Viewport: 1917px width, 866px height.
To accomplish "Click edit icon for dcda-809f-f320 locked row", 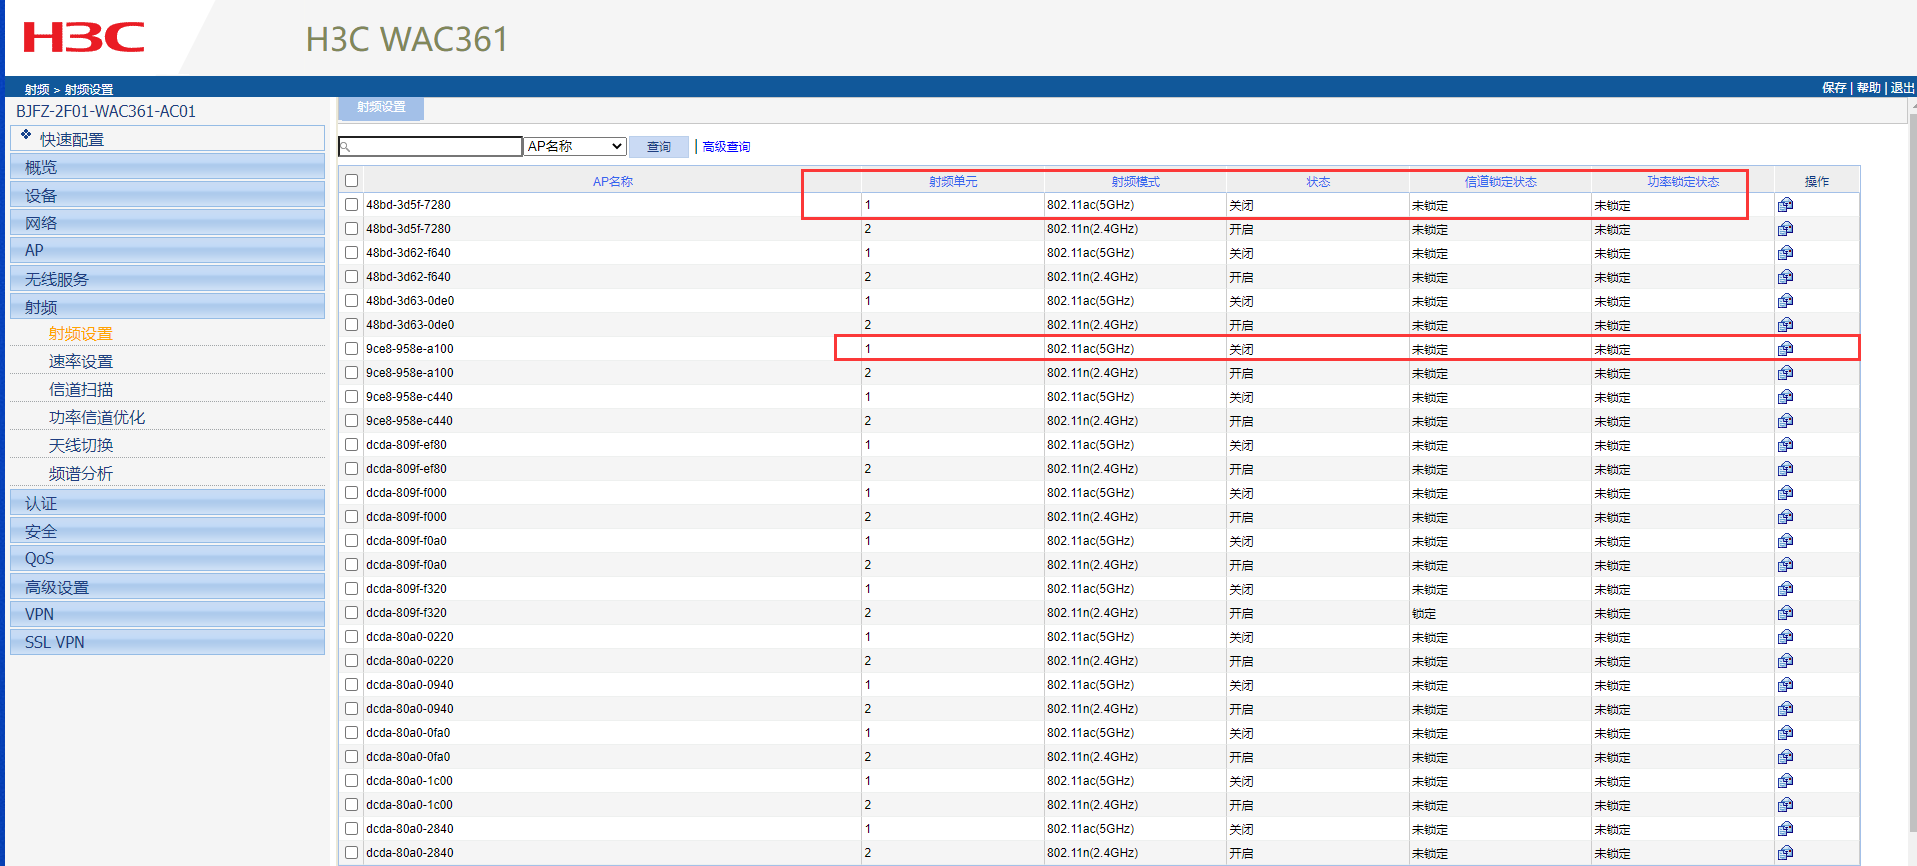I will click(1785, 613).
